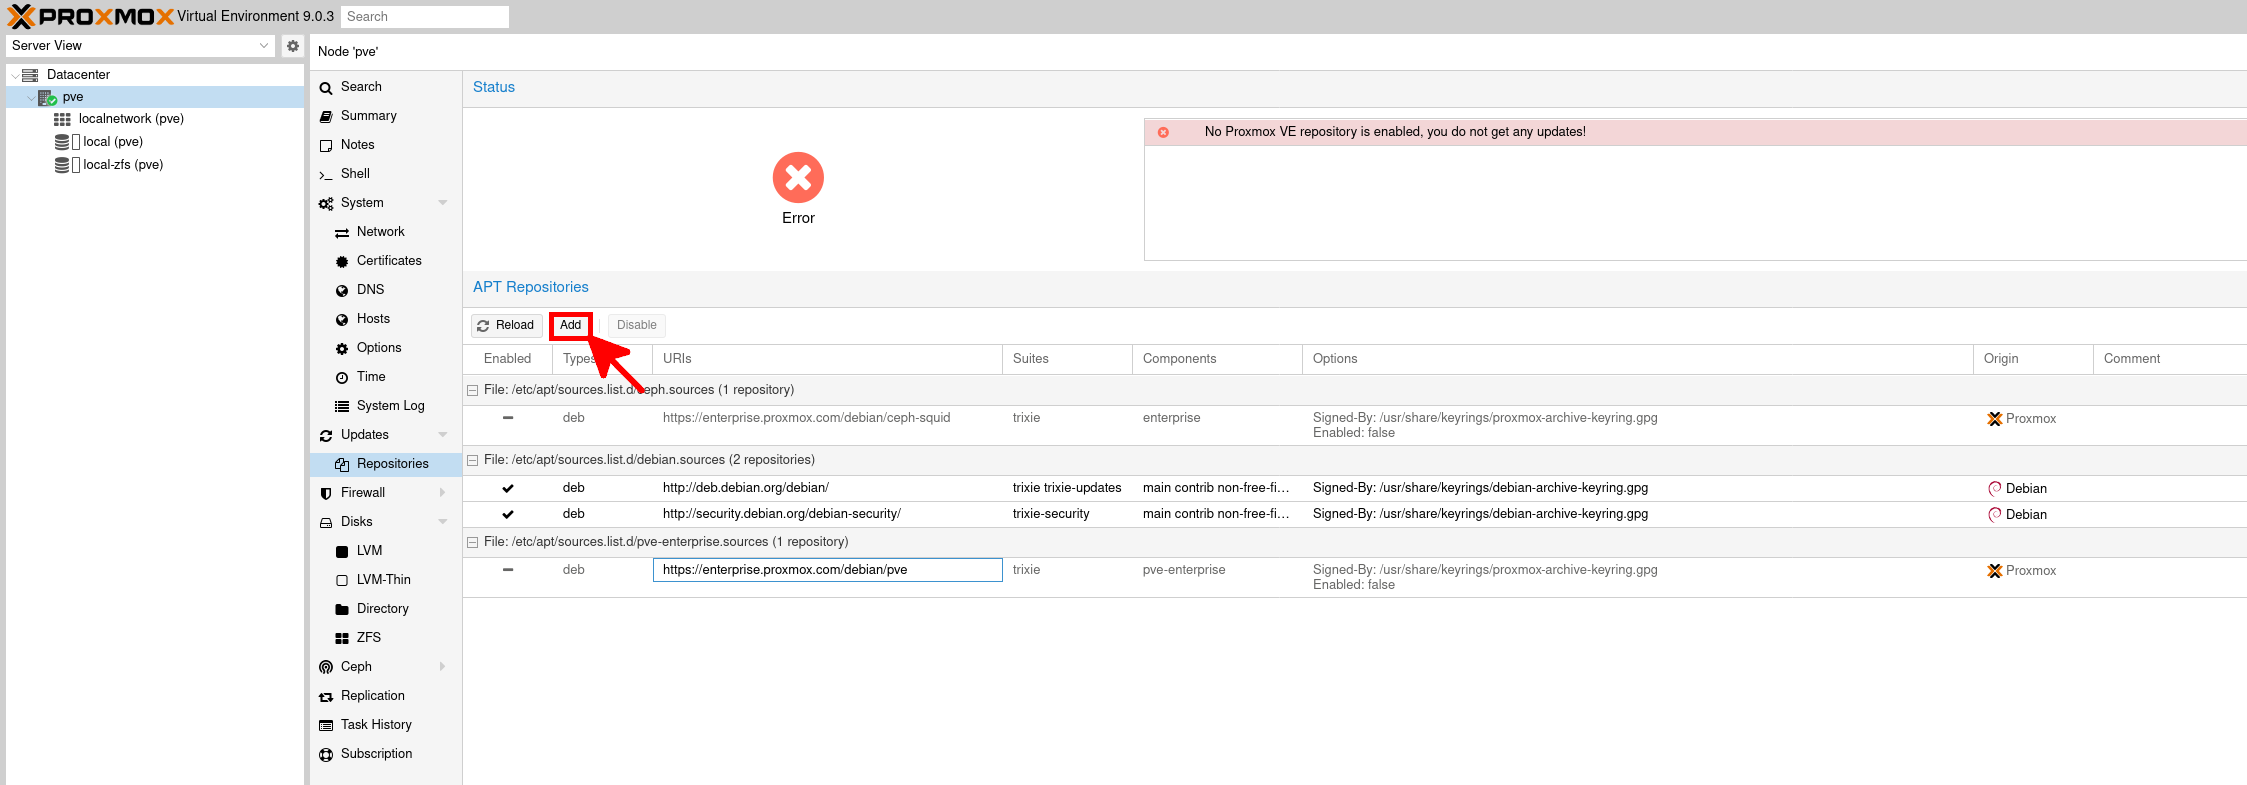Click the local (pve) storage icon
This screenshot has width=2247, height=785.
pyautogui.click(x=62, y=142)
